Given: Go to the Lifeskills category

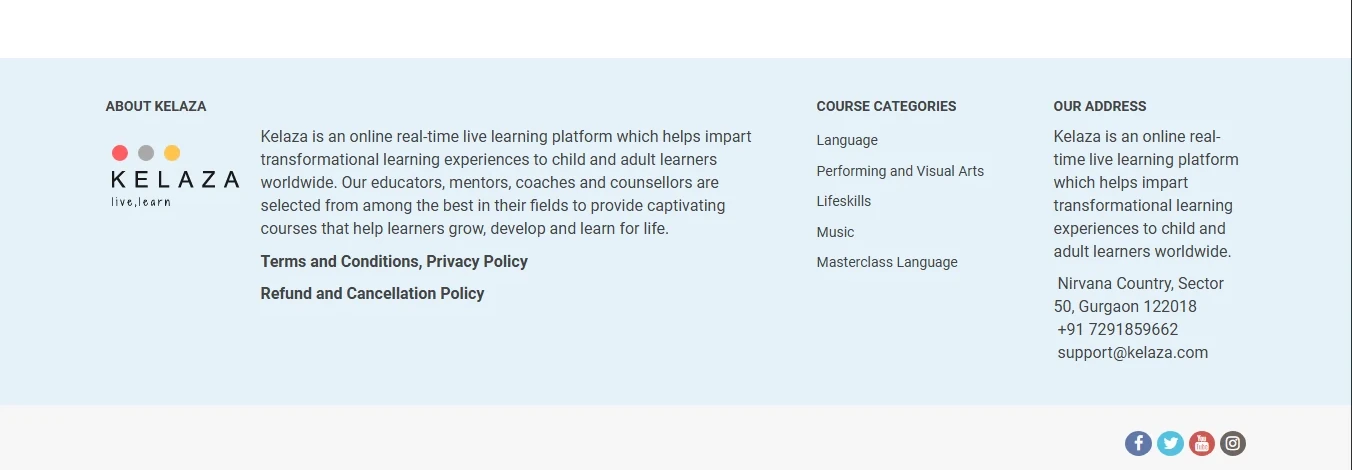Looking at the screenshot, I should [844, 201].
